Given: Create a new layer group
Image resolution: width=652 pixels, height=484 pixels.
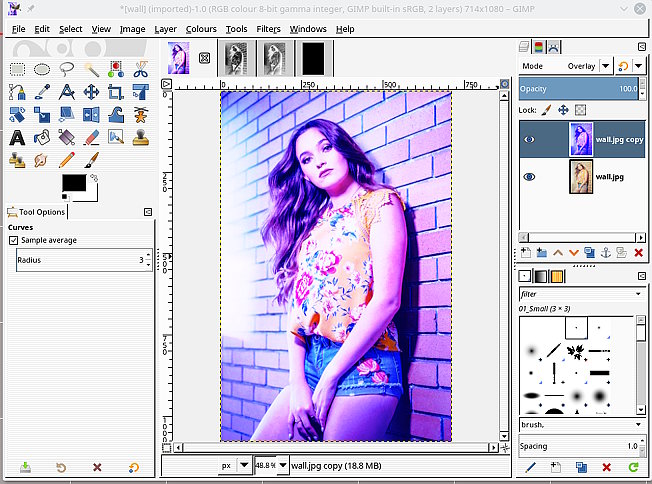Looking at the screenshot, I should pyautogui.click(x=541, y=252).
